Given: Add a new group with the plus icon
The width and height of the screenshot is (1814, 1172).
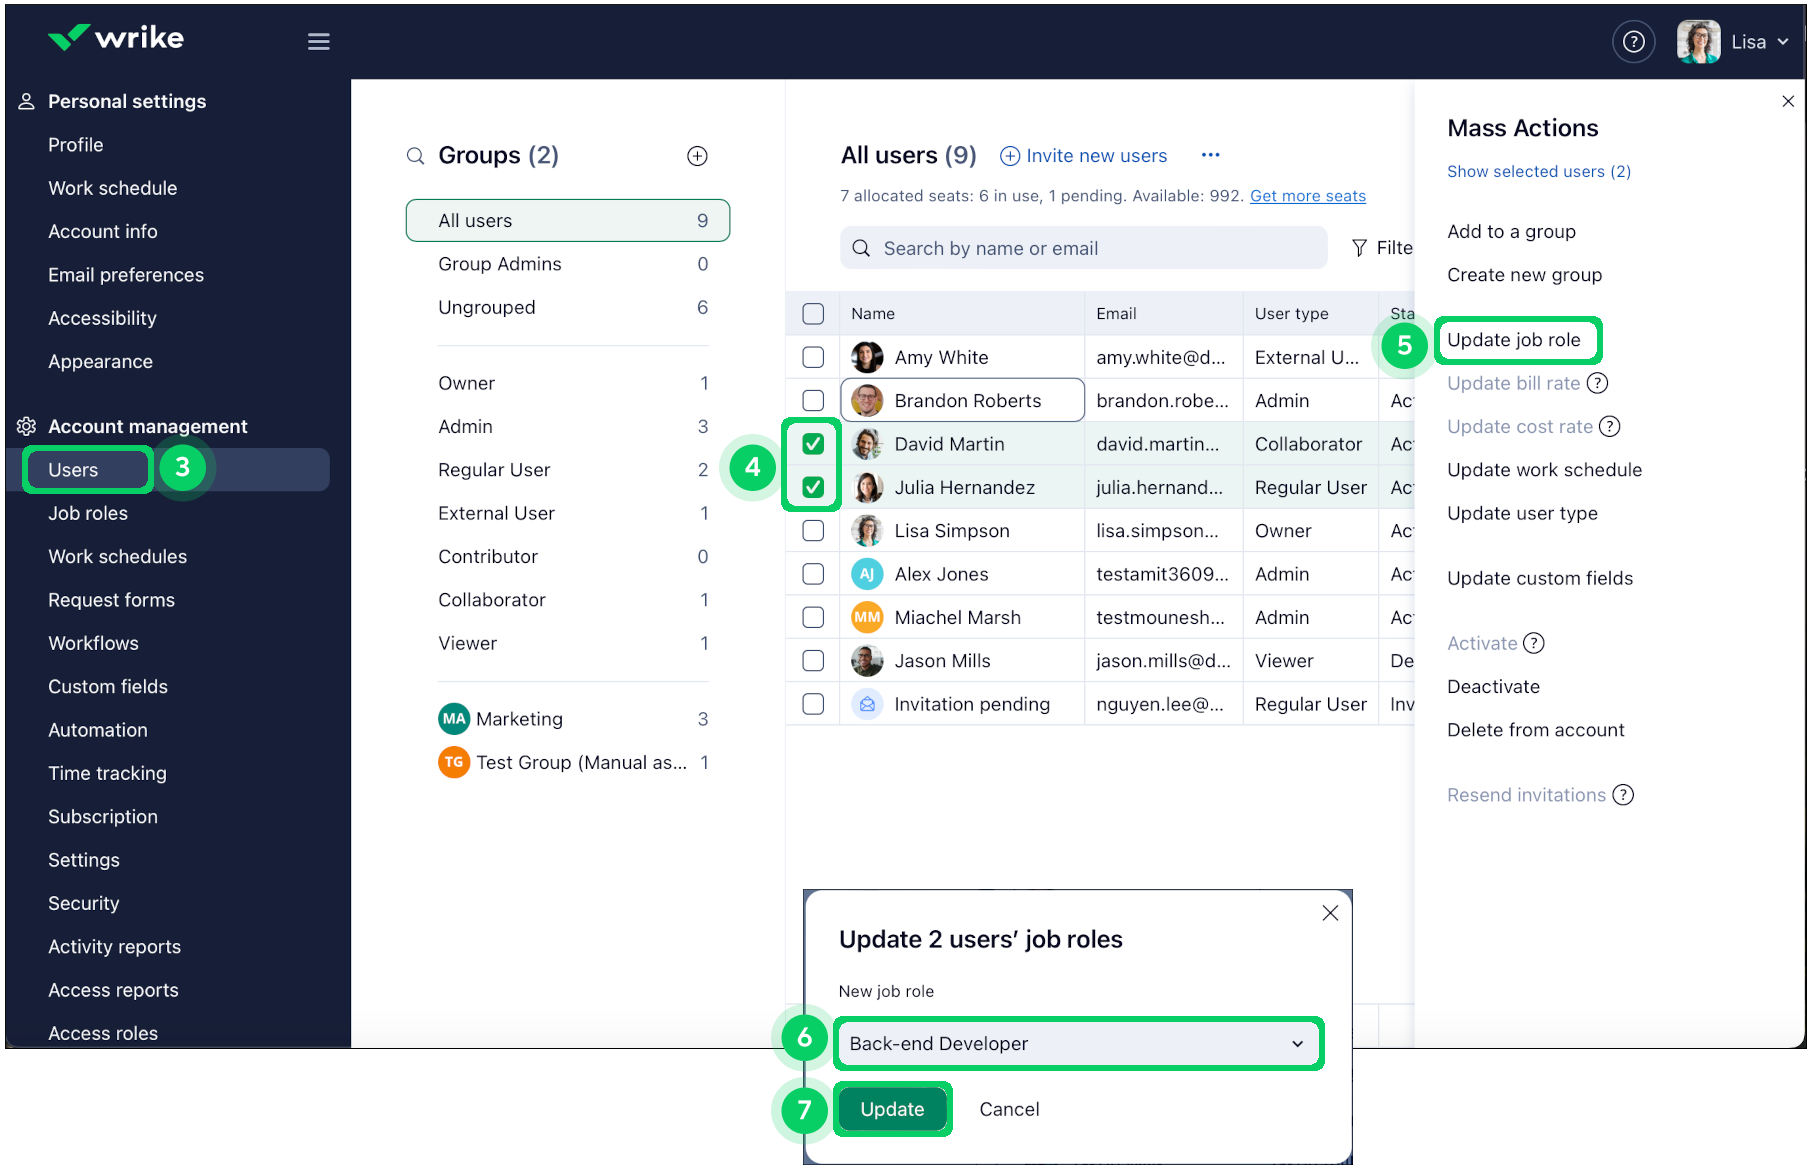Looking at the screenshot, I should point(697,155).
